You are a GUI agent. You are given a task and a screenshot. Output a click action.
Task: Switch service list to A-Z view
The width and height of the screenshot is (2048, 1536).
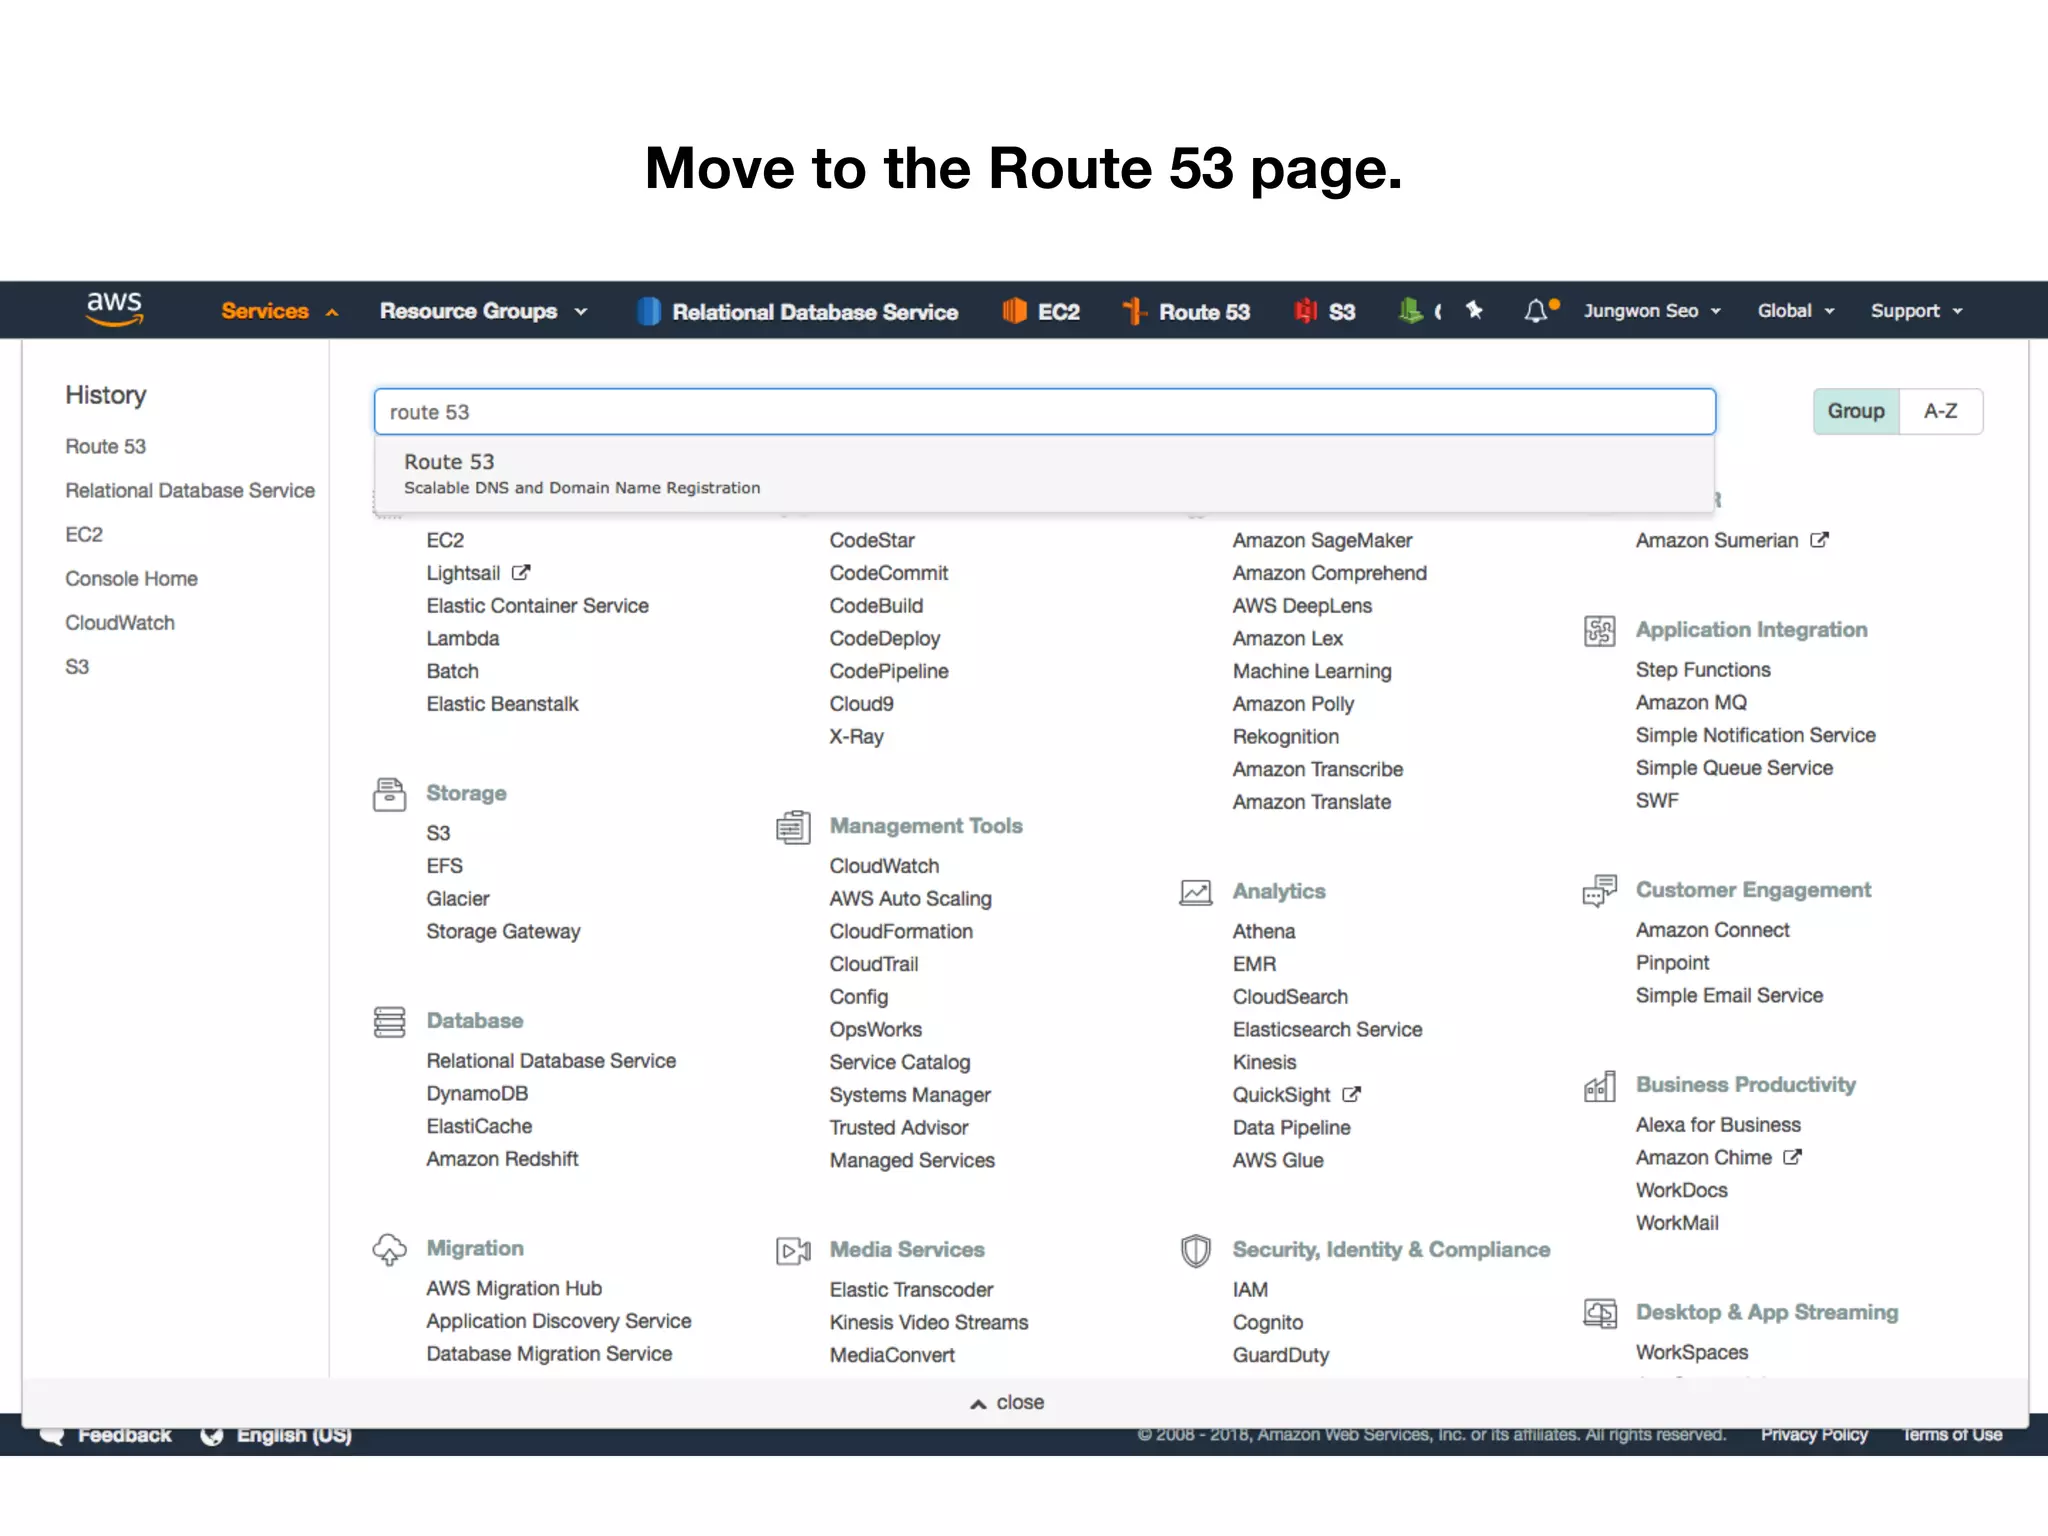1941,411
